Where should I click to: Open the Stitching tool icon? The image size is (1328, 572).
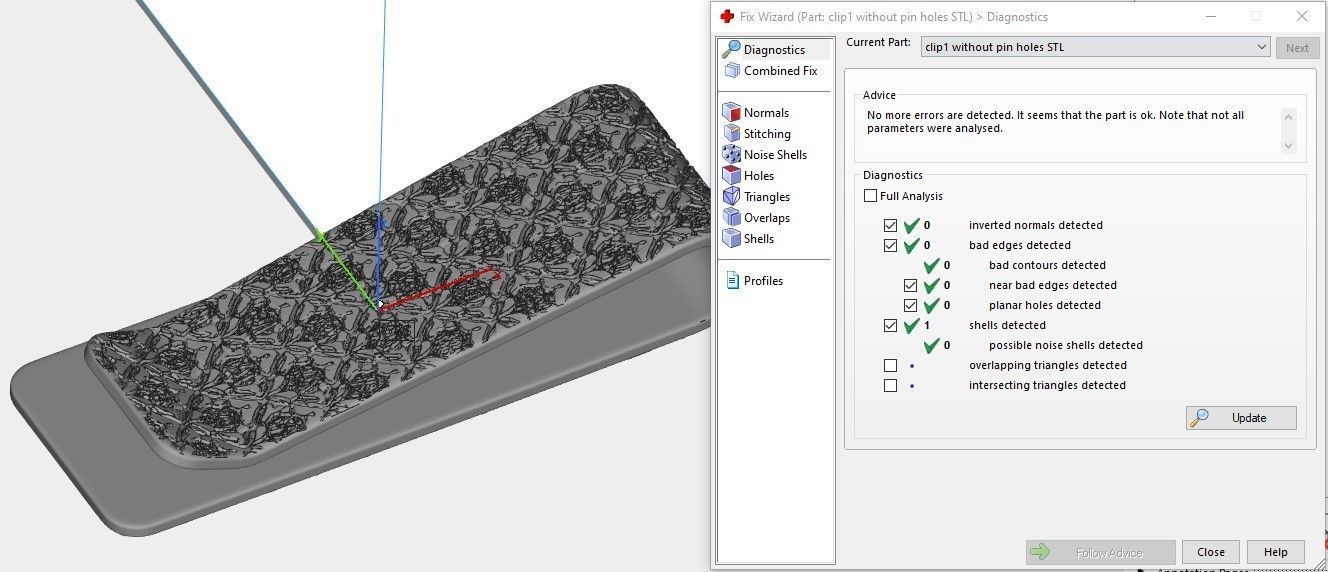coord(731,133)
